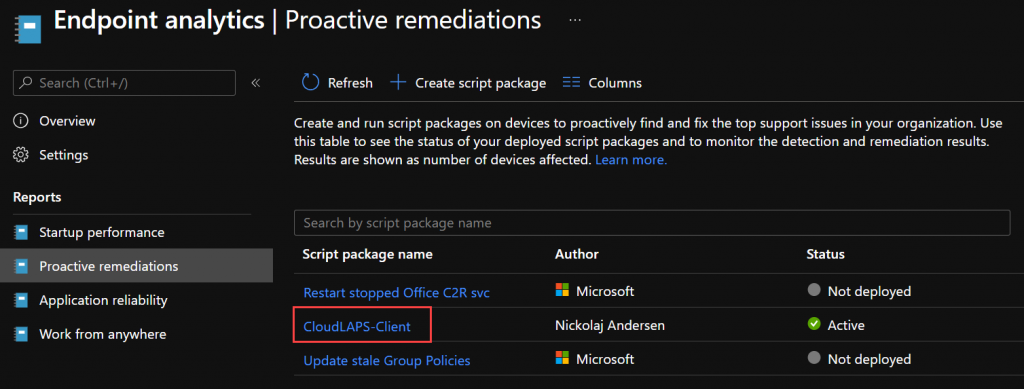
Task: Click the Proactive remediations page title
Action: [413, 20]
